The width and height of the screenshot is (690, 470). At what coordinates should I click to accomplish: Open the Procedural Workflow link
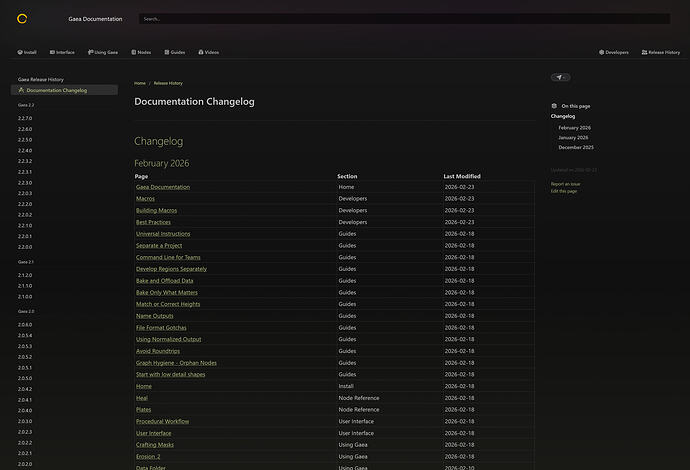tap(162, 422)
